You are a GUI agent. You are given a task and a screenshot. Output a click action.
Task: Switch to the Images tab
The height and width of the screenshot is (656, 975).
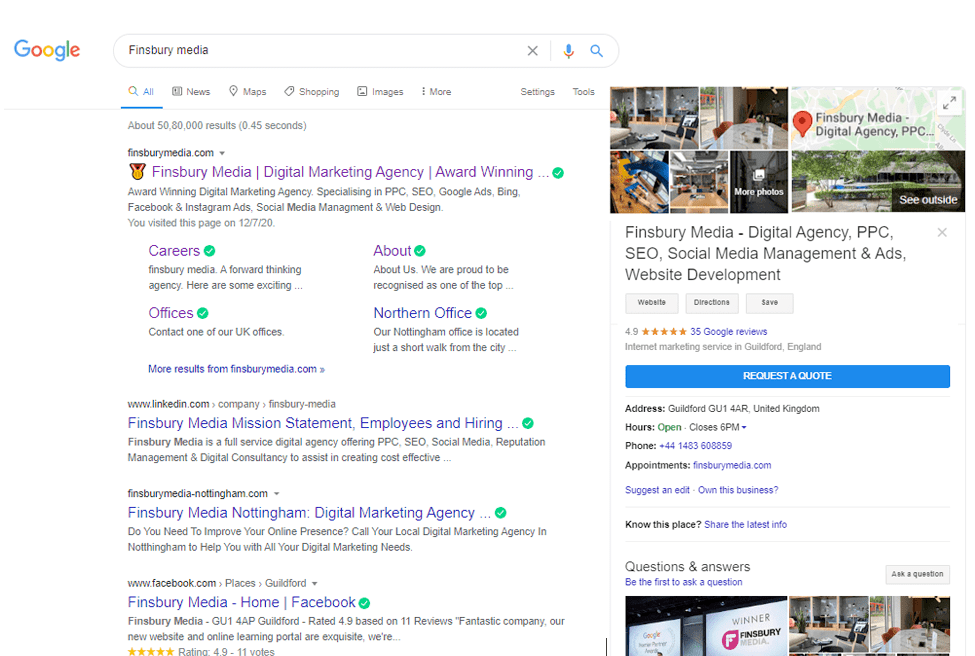pos(380,92)
